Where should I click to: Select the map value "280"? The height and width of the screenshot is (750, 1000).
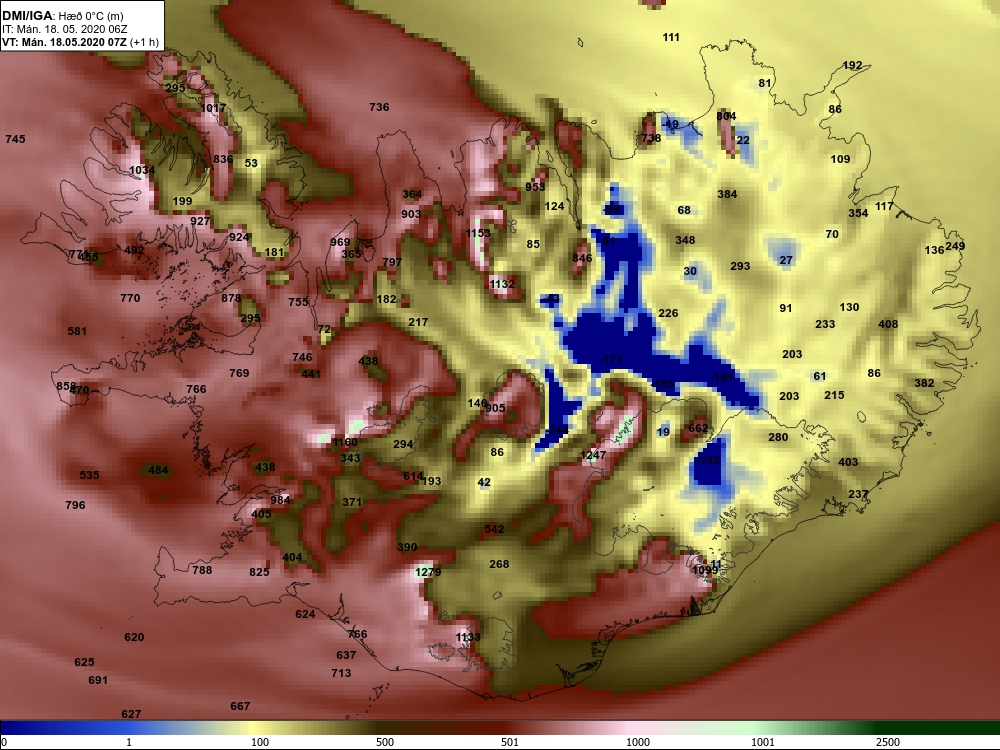778,437
